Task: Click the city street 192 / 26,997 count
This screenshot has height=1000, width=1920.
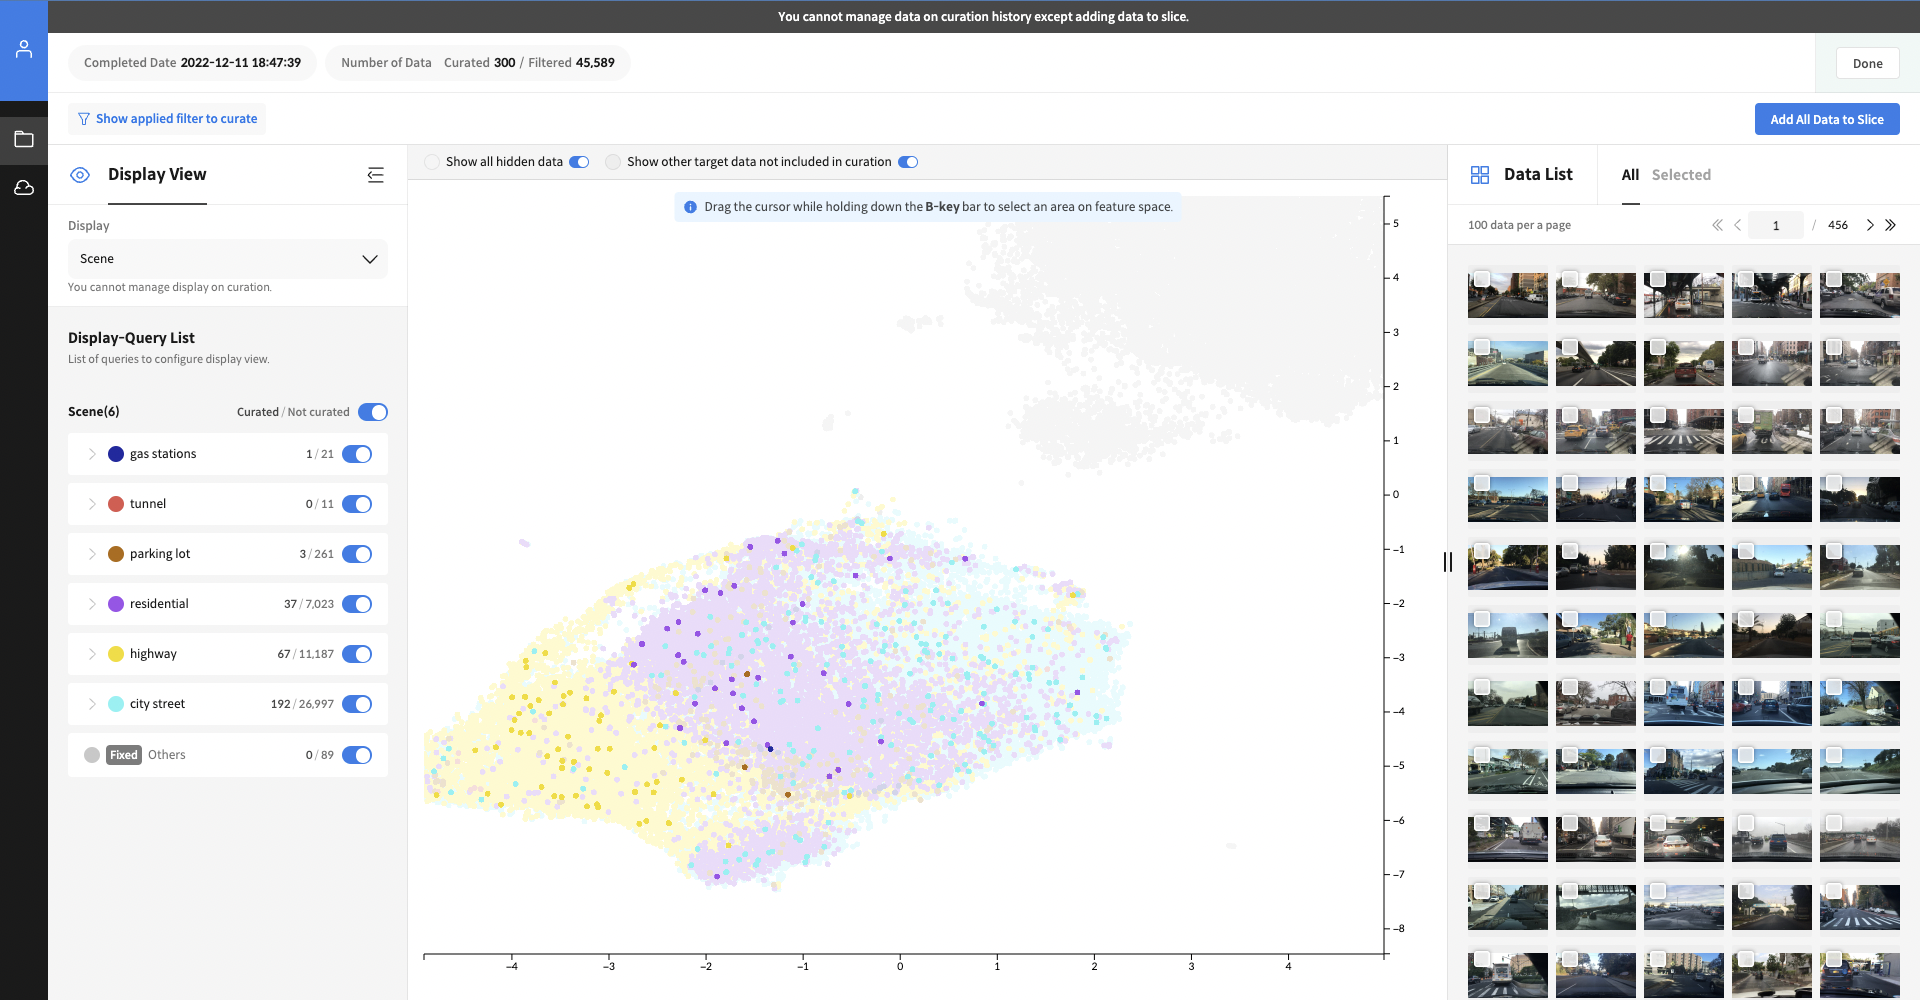Action: coord(302,704)
